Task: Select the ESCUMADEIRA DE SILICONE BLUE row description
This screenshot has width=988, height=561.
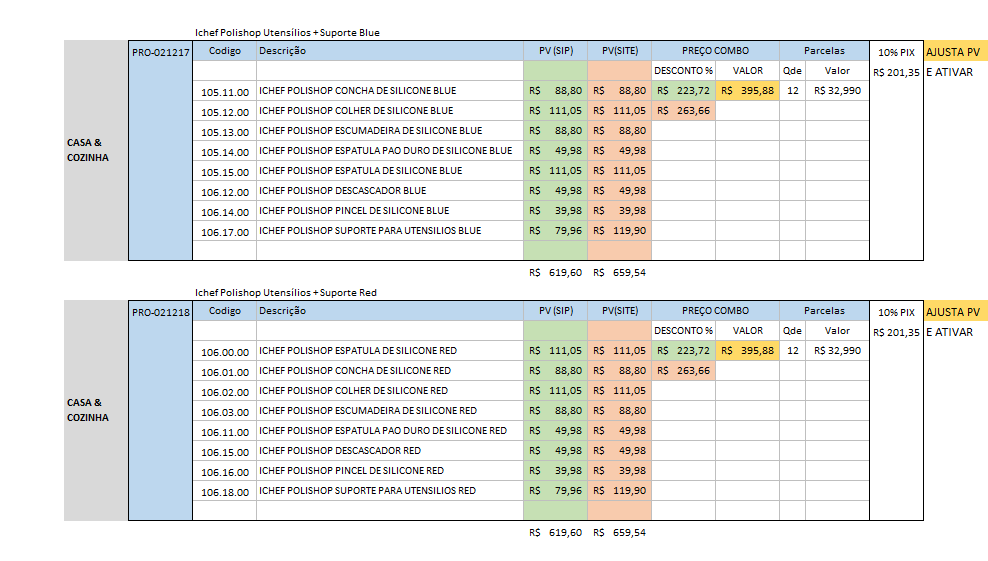Action: pyautogui.click(x=370, y=131)
